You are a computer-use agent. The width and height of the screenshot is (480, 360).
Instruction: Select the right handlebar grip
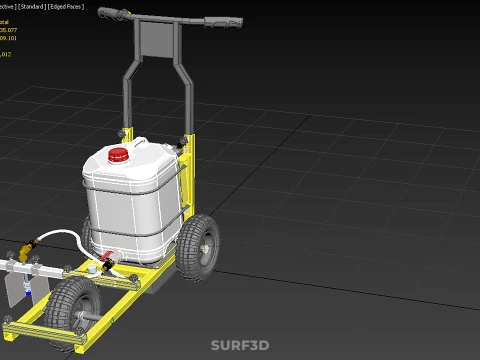(224, 22)
